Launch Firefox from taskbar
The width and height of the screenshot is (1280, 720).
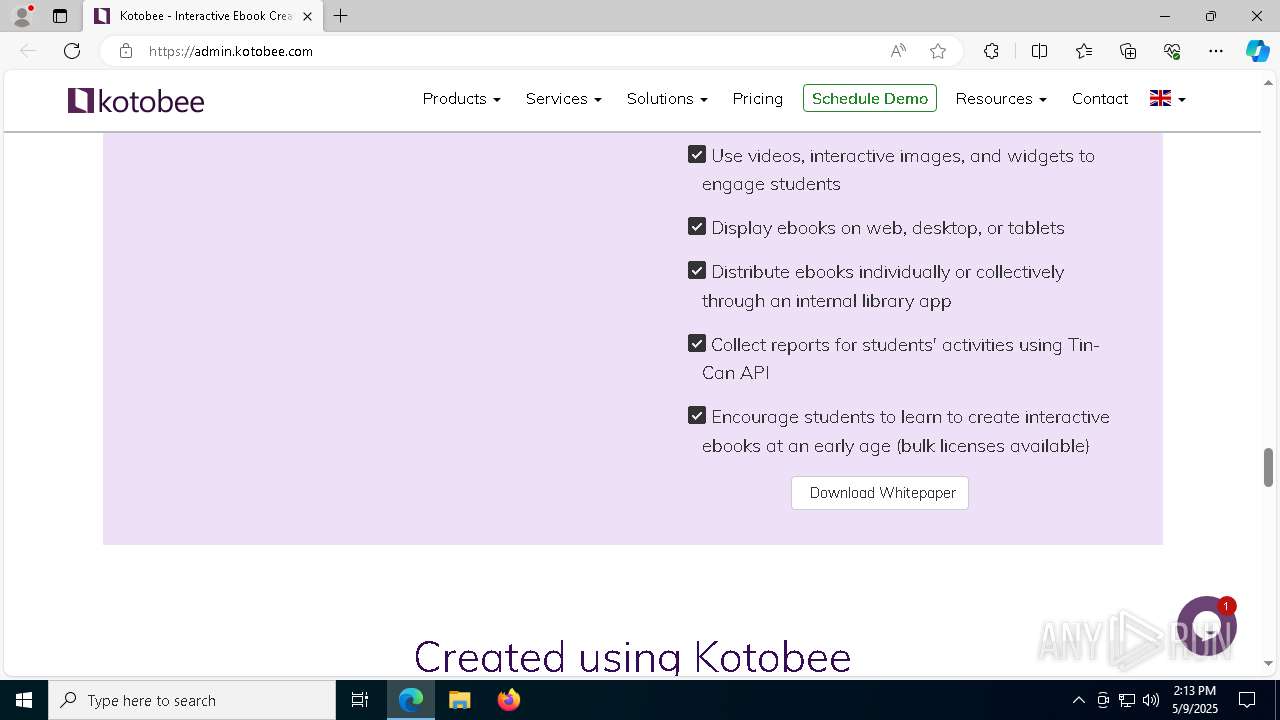pyautogui.click(x=509, y=700)
